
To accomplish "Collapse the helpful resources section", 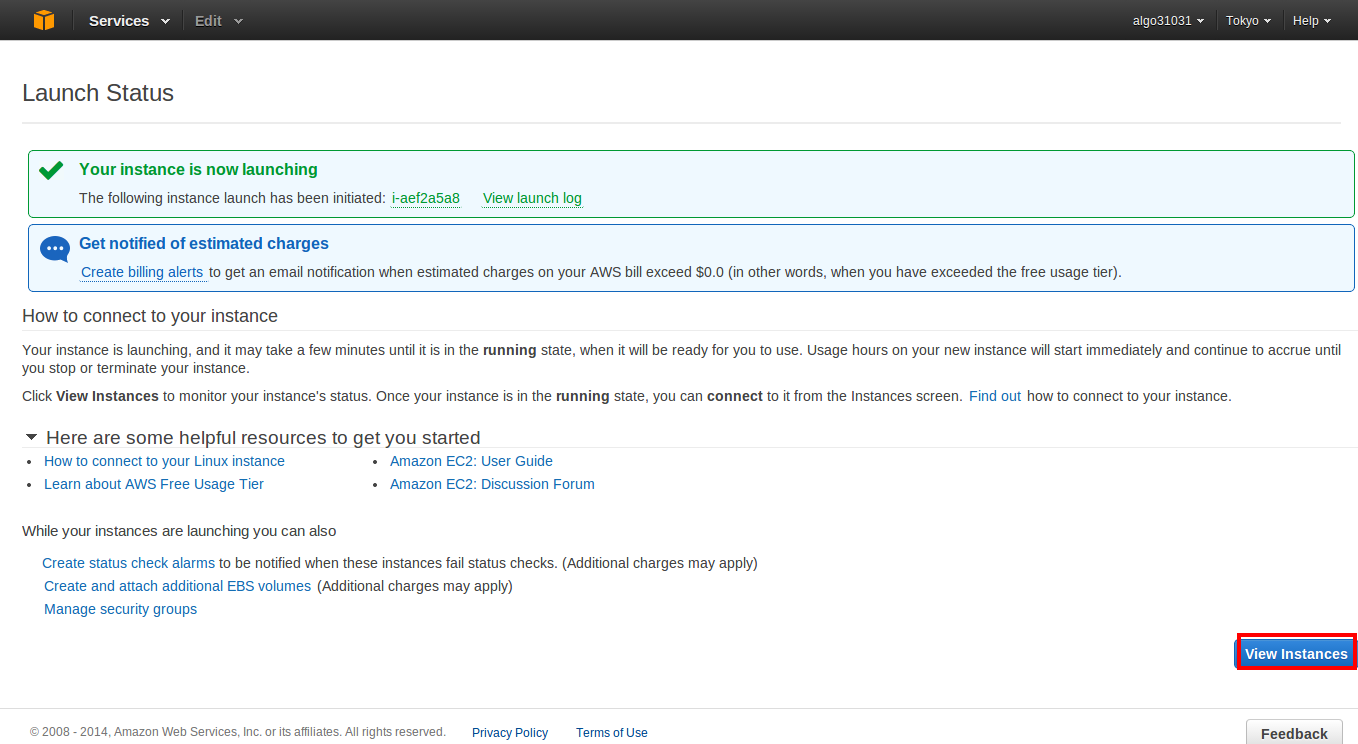I will coord(32,438).
